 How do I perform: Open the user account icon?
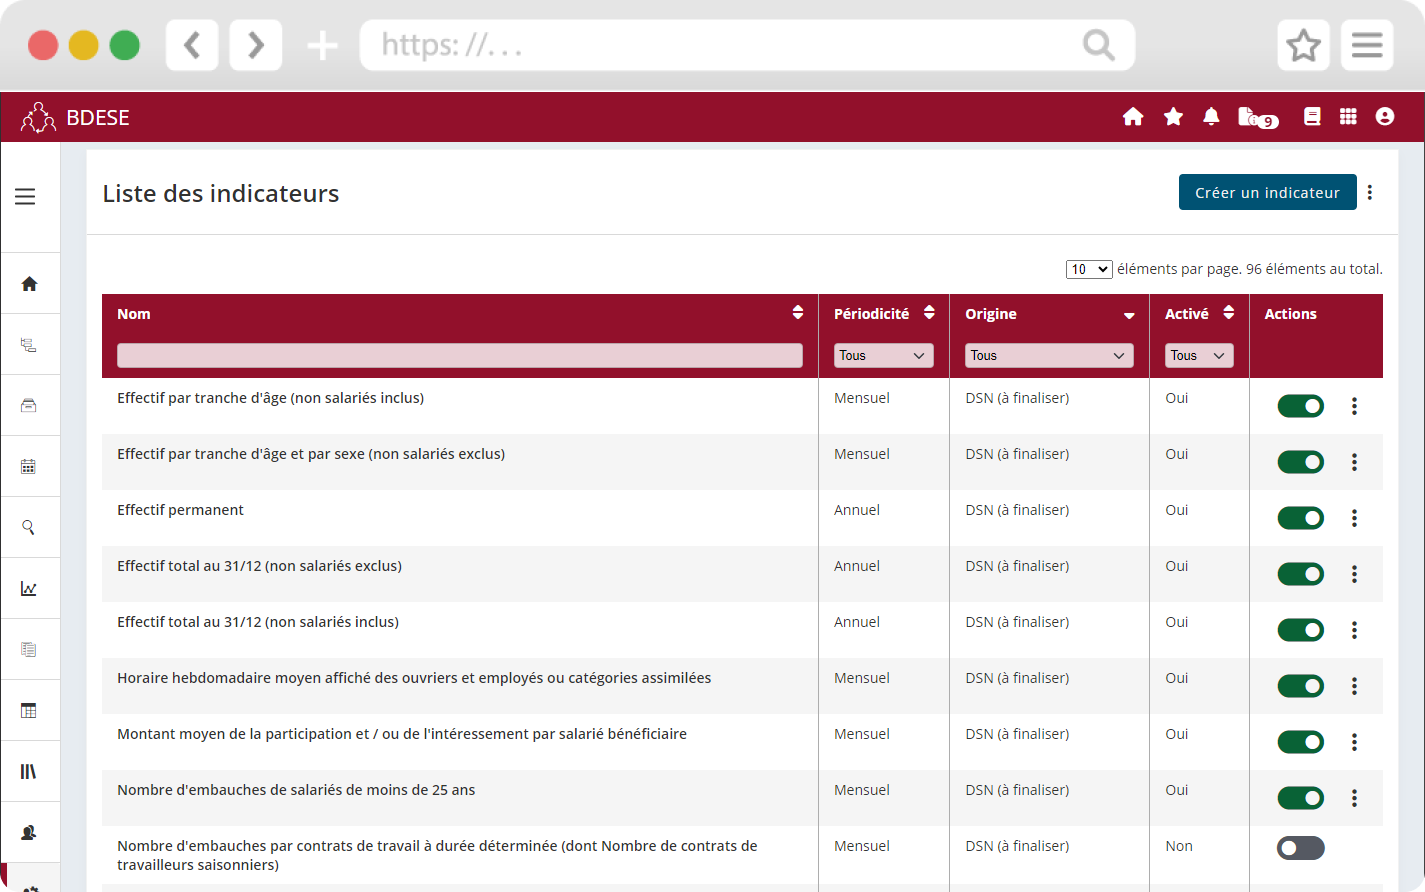tap(1385, 117)
